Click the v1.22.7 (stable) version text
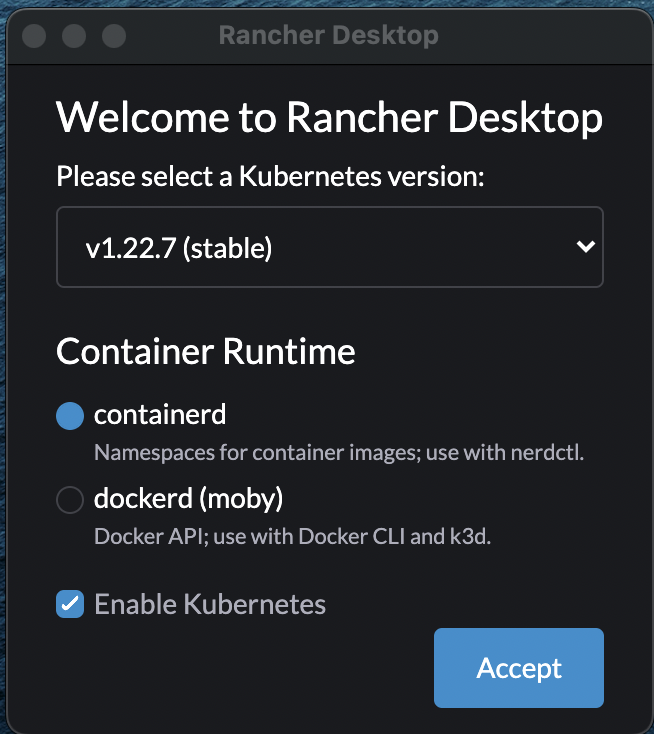This screenshot has width=654, height=734. point(178,248)
